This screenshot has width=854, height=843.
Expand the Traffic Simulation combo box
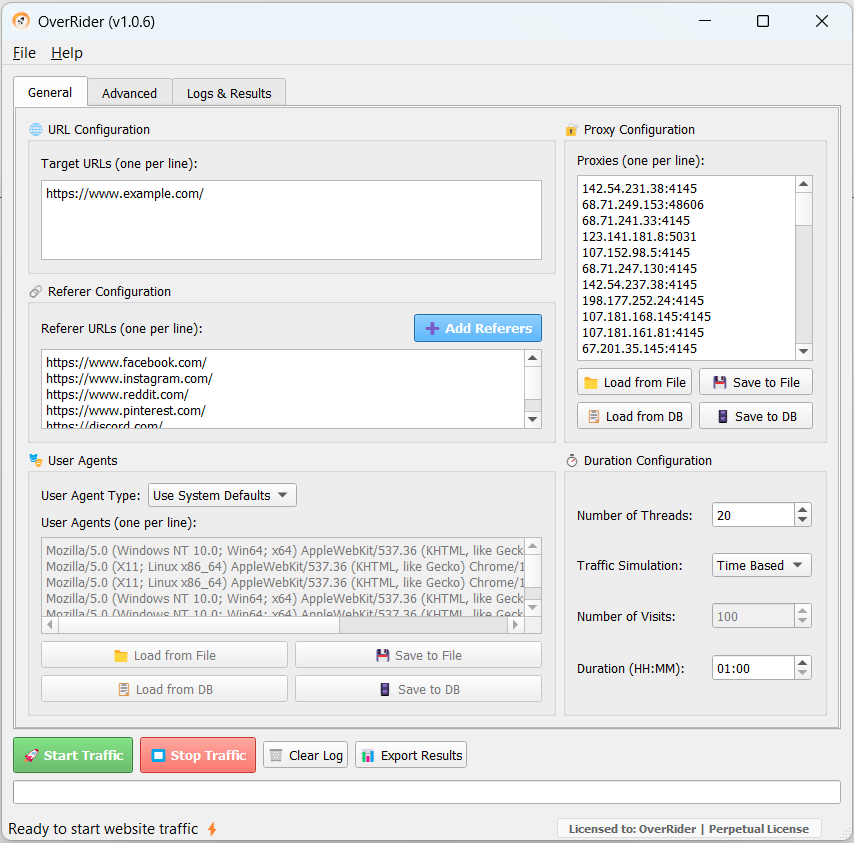(x=761, y=565)
